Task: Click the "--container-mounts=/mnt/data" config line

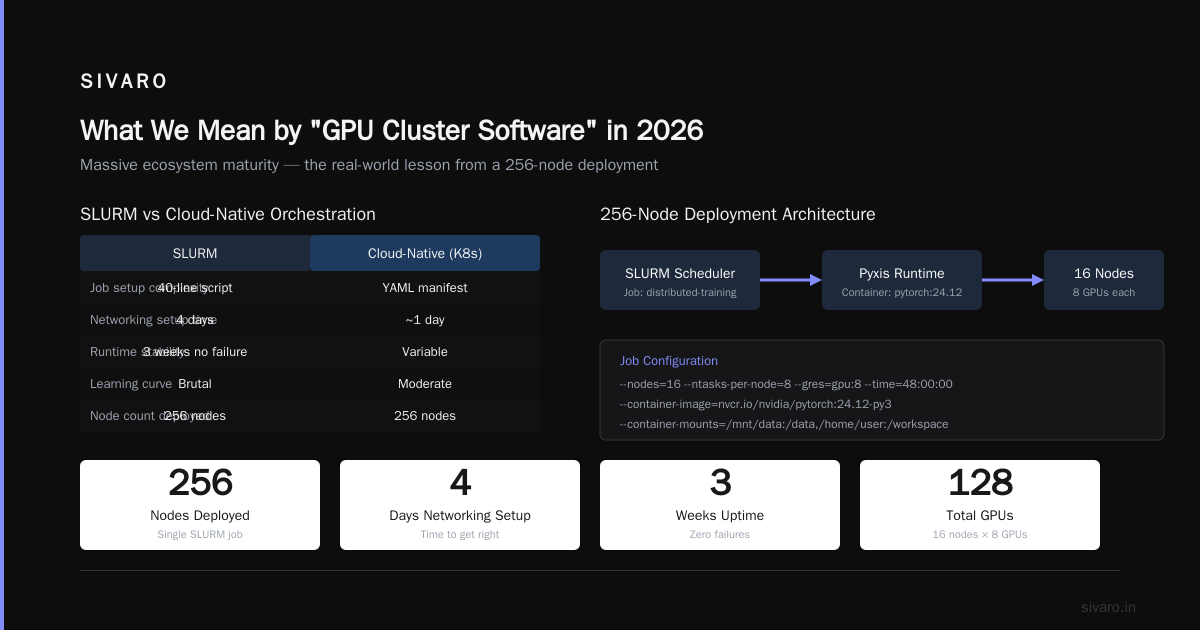Action: (784, 424)
